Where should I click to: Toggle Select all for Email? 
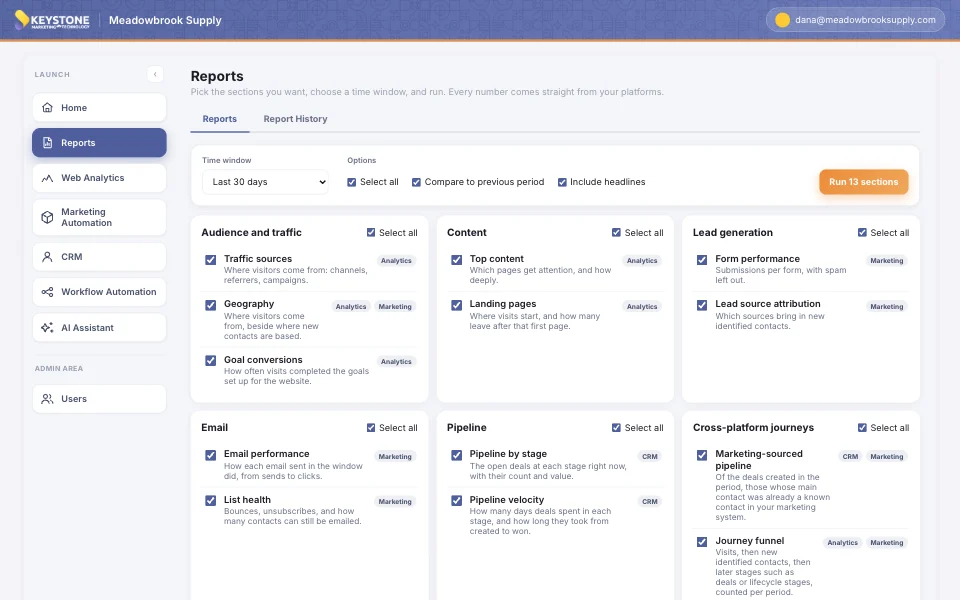(x=371, y=428)
